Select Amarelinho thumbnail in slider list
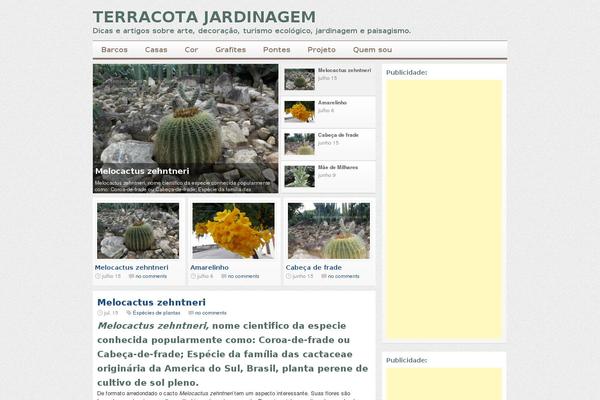 pos(300,111)
